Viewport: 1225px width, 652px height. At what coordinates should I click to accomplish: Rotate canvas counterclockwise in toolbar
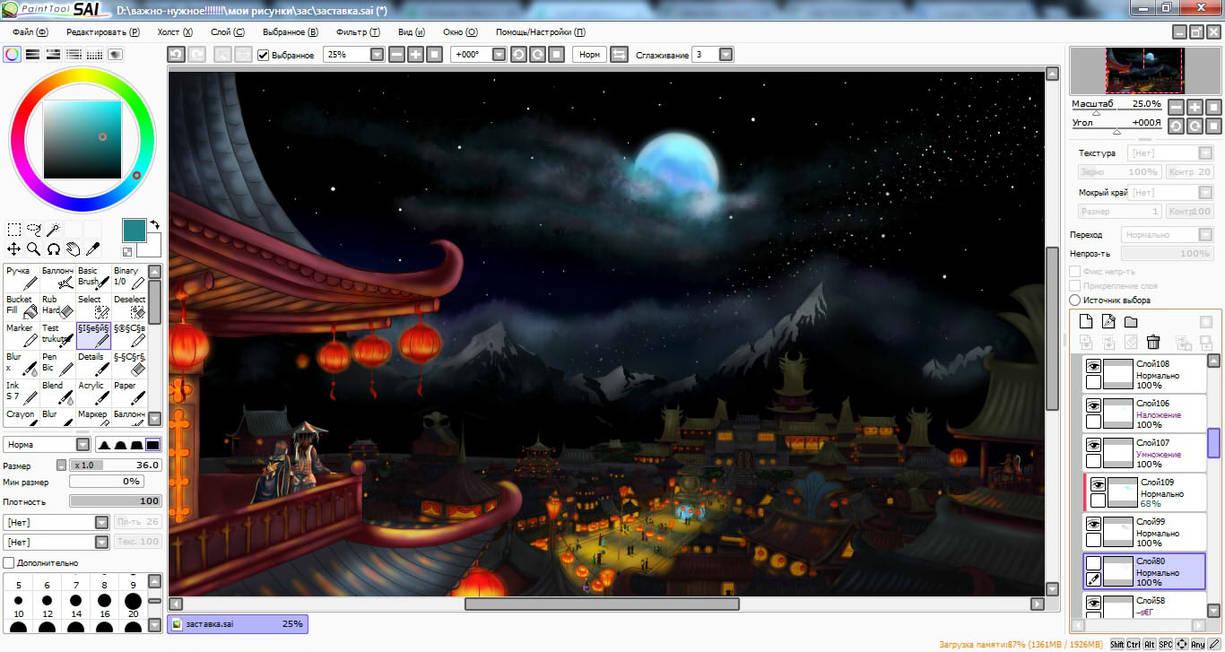(518, 54)
